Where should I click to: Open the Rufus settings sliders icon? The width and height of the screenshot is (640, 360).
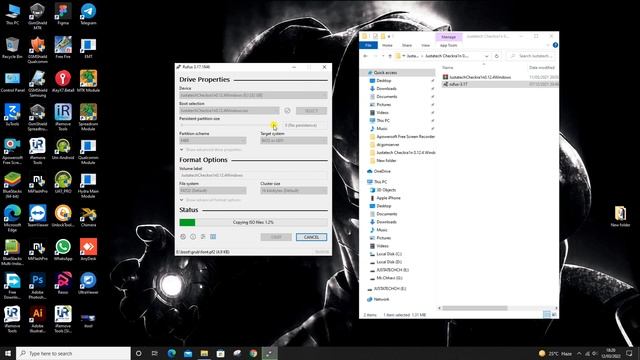click(x=203, y=237)
